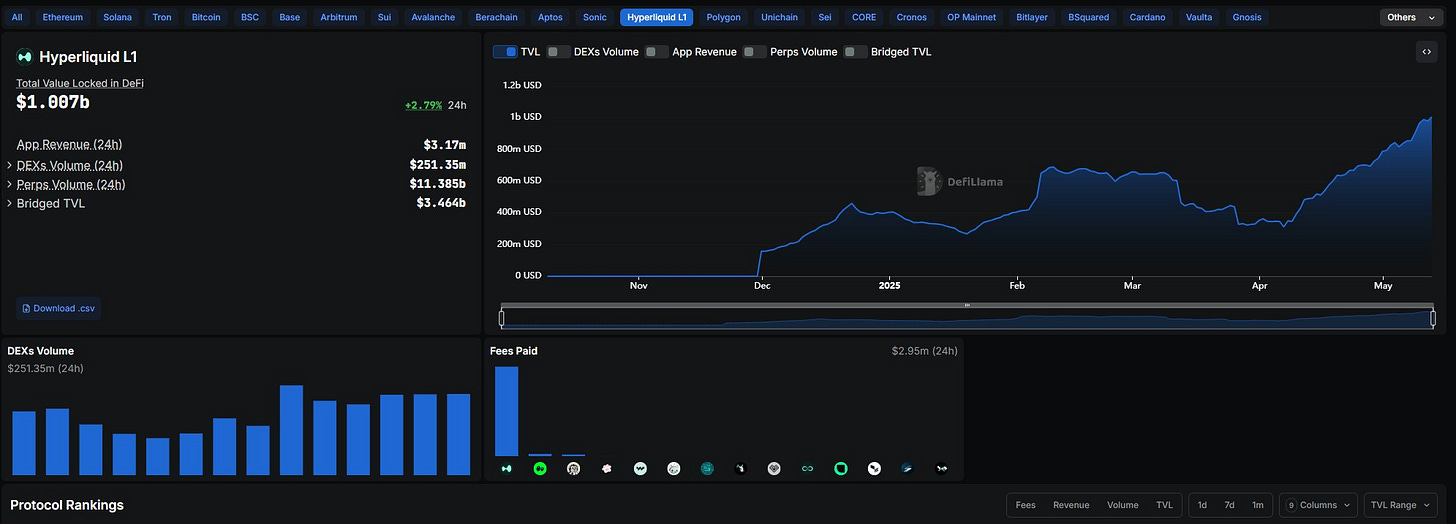Open the TVL Range dropdown
The width and height of the screenshot is (1456, 524).
(1400, 505)
